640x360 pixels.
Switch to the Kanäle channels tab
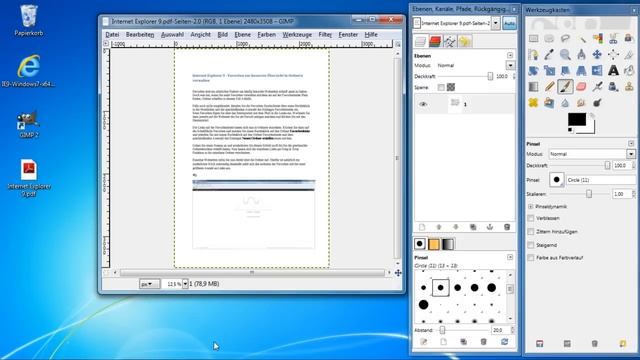[x=435, y=41]
